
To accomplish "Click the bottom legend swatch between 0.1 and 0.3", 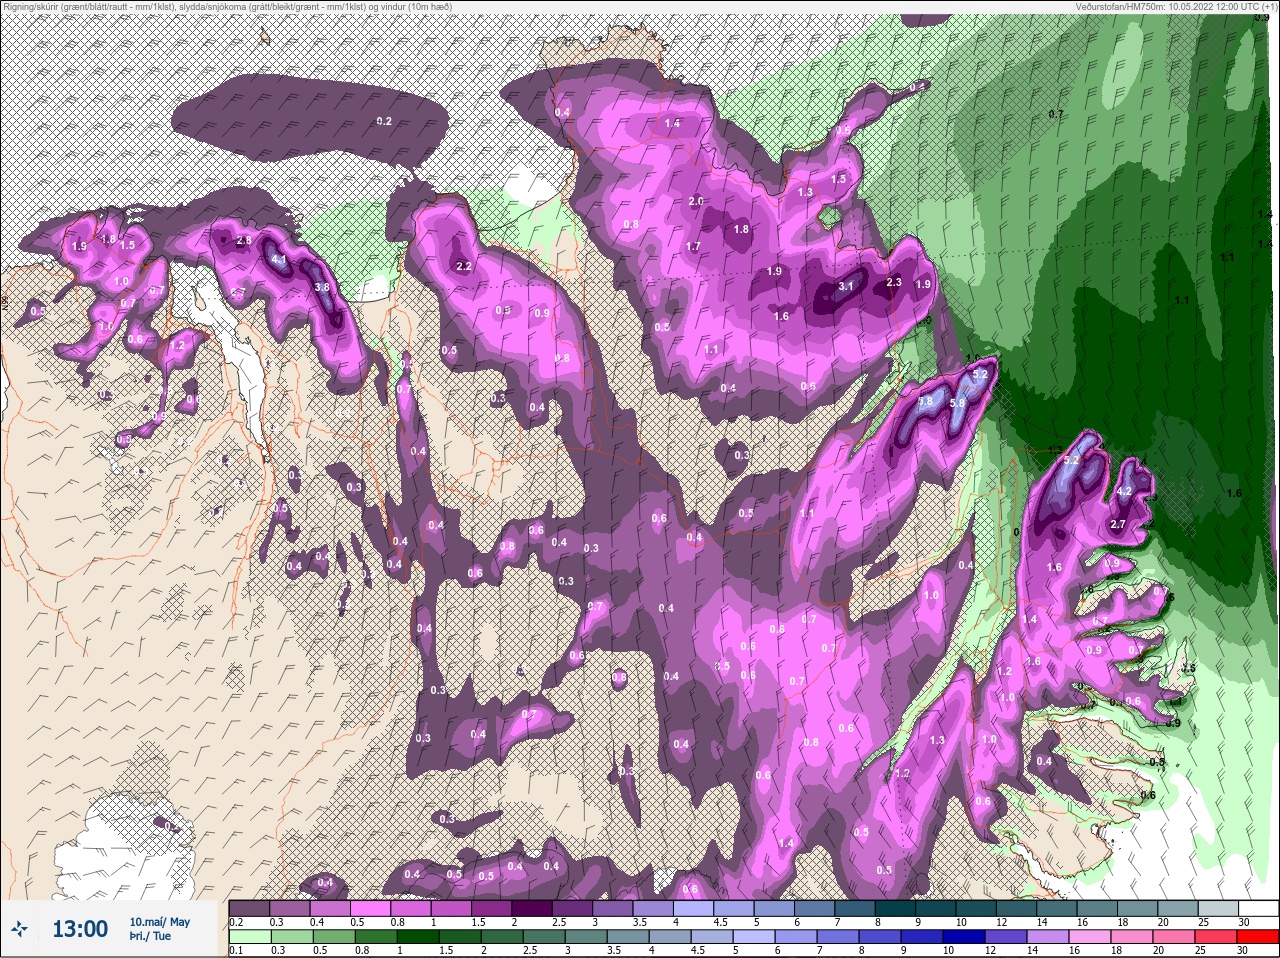I will (250, 937).
